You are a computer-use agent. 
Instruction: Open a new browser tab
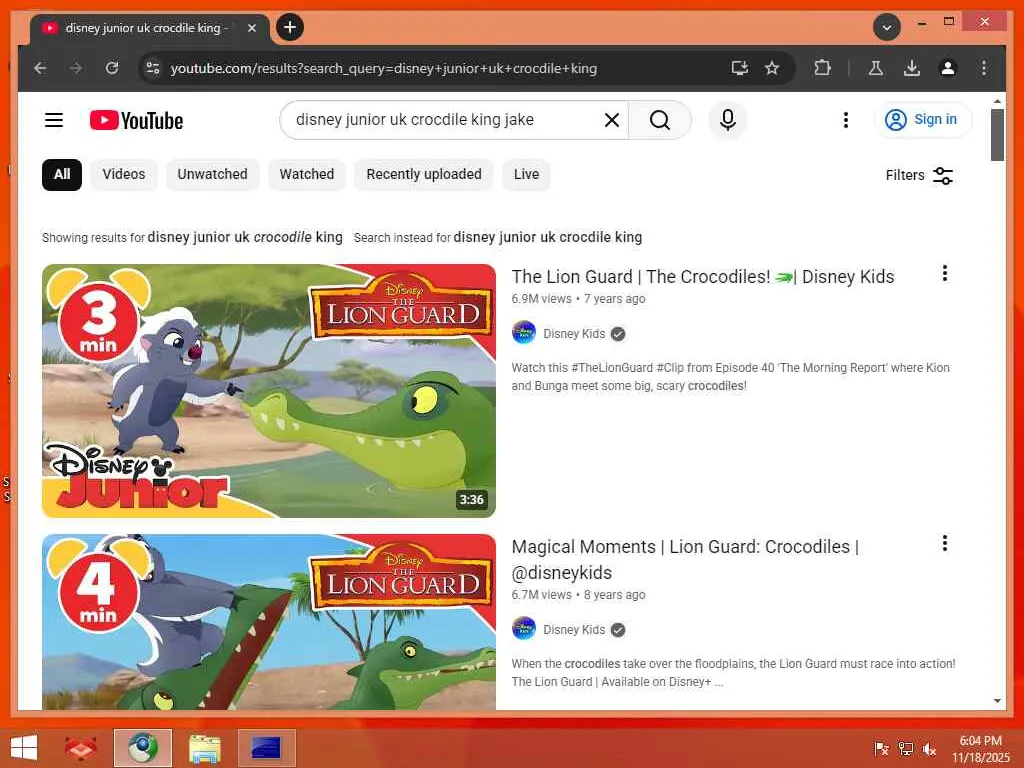click(290, 27)
